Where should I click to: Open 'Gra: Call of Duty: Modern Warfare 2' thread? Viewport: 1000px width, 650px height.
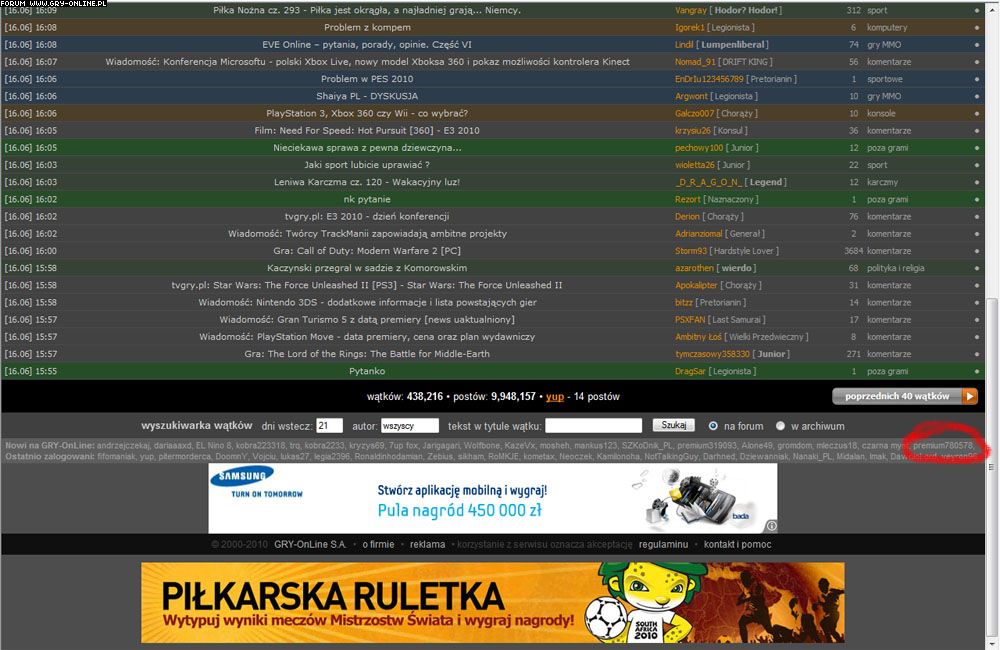(x=367, y=251)
